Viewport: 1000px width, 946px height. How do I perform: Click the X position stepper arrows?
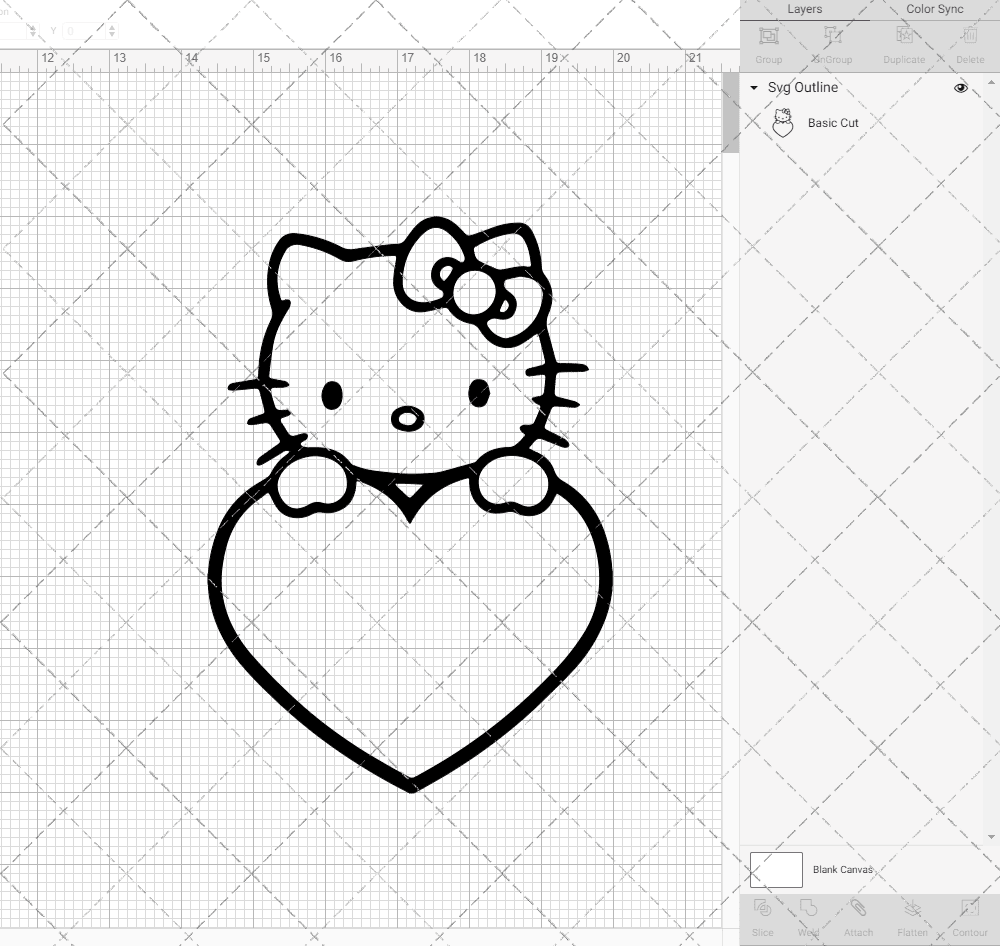32,32
